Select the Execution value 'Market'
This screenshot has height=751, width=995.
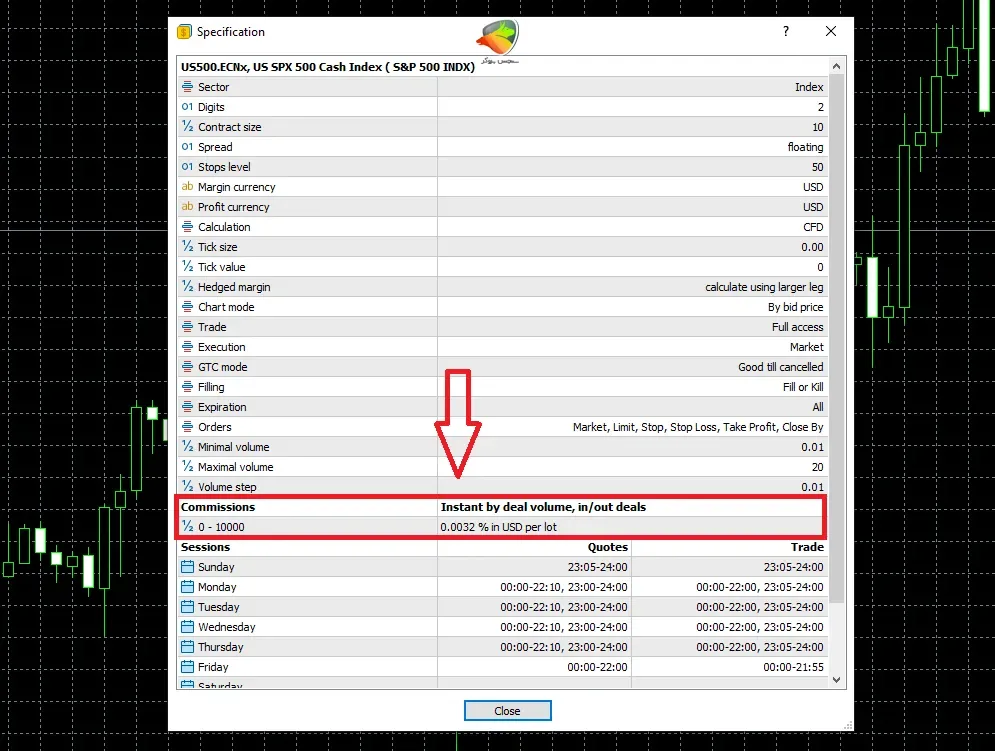click(807, 347)
